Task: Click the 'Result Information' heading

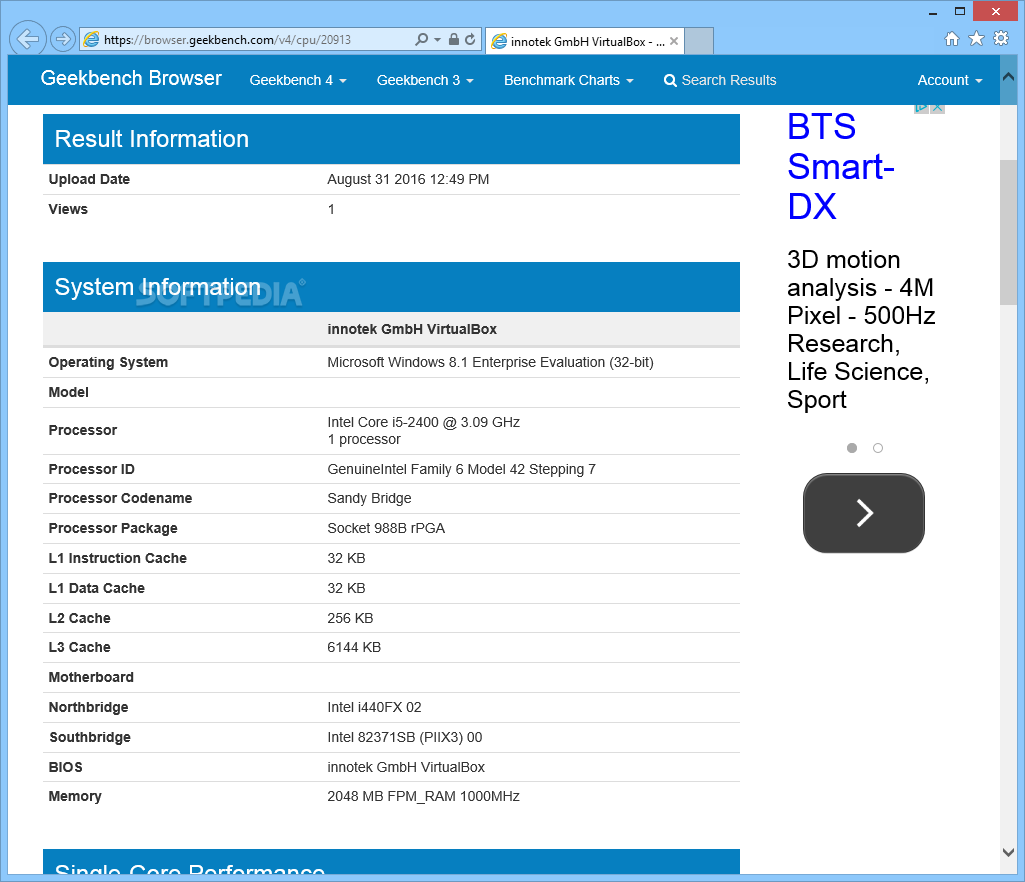Action: tap(152, 139)
